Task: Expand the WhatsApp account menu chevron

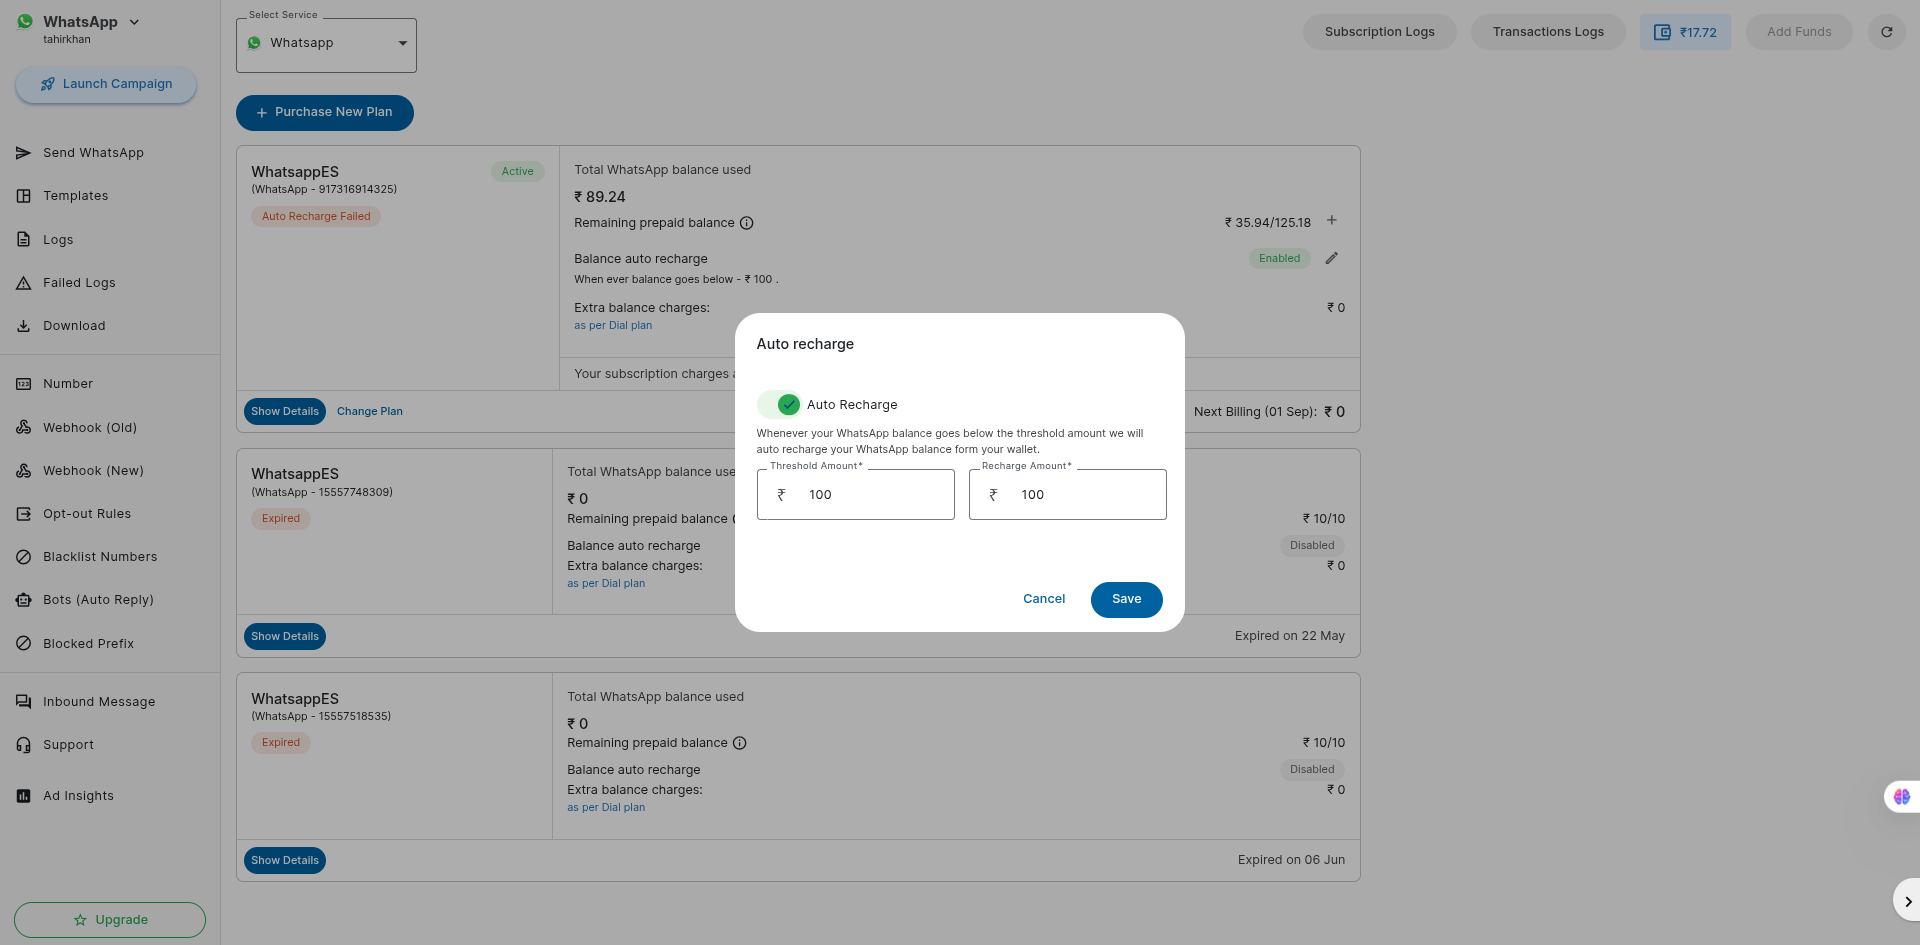Action: [135, 22]
